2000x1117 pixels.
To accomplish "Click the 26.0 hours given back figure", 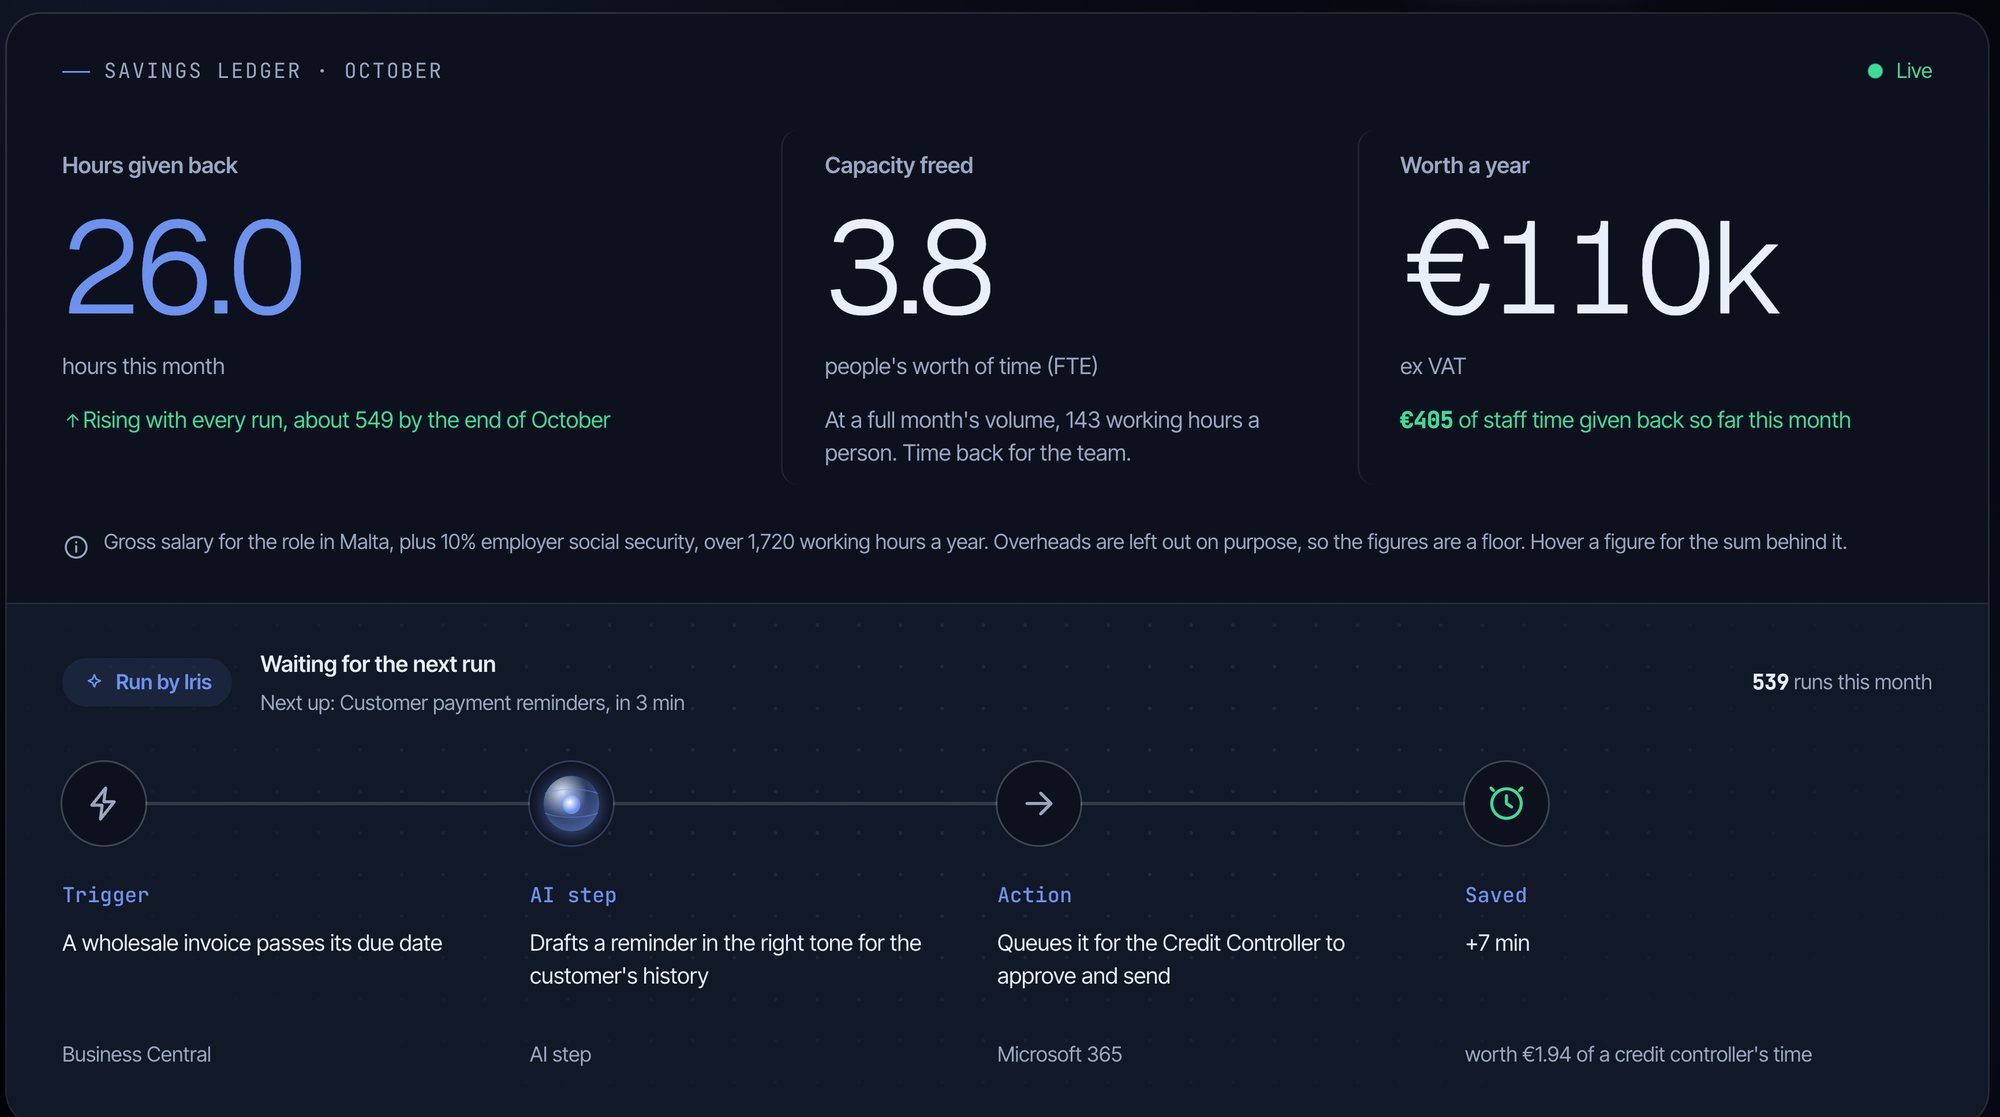I will click(x=183, y=268).
